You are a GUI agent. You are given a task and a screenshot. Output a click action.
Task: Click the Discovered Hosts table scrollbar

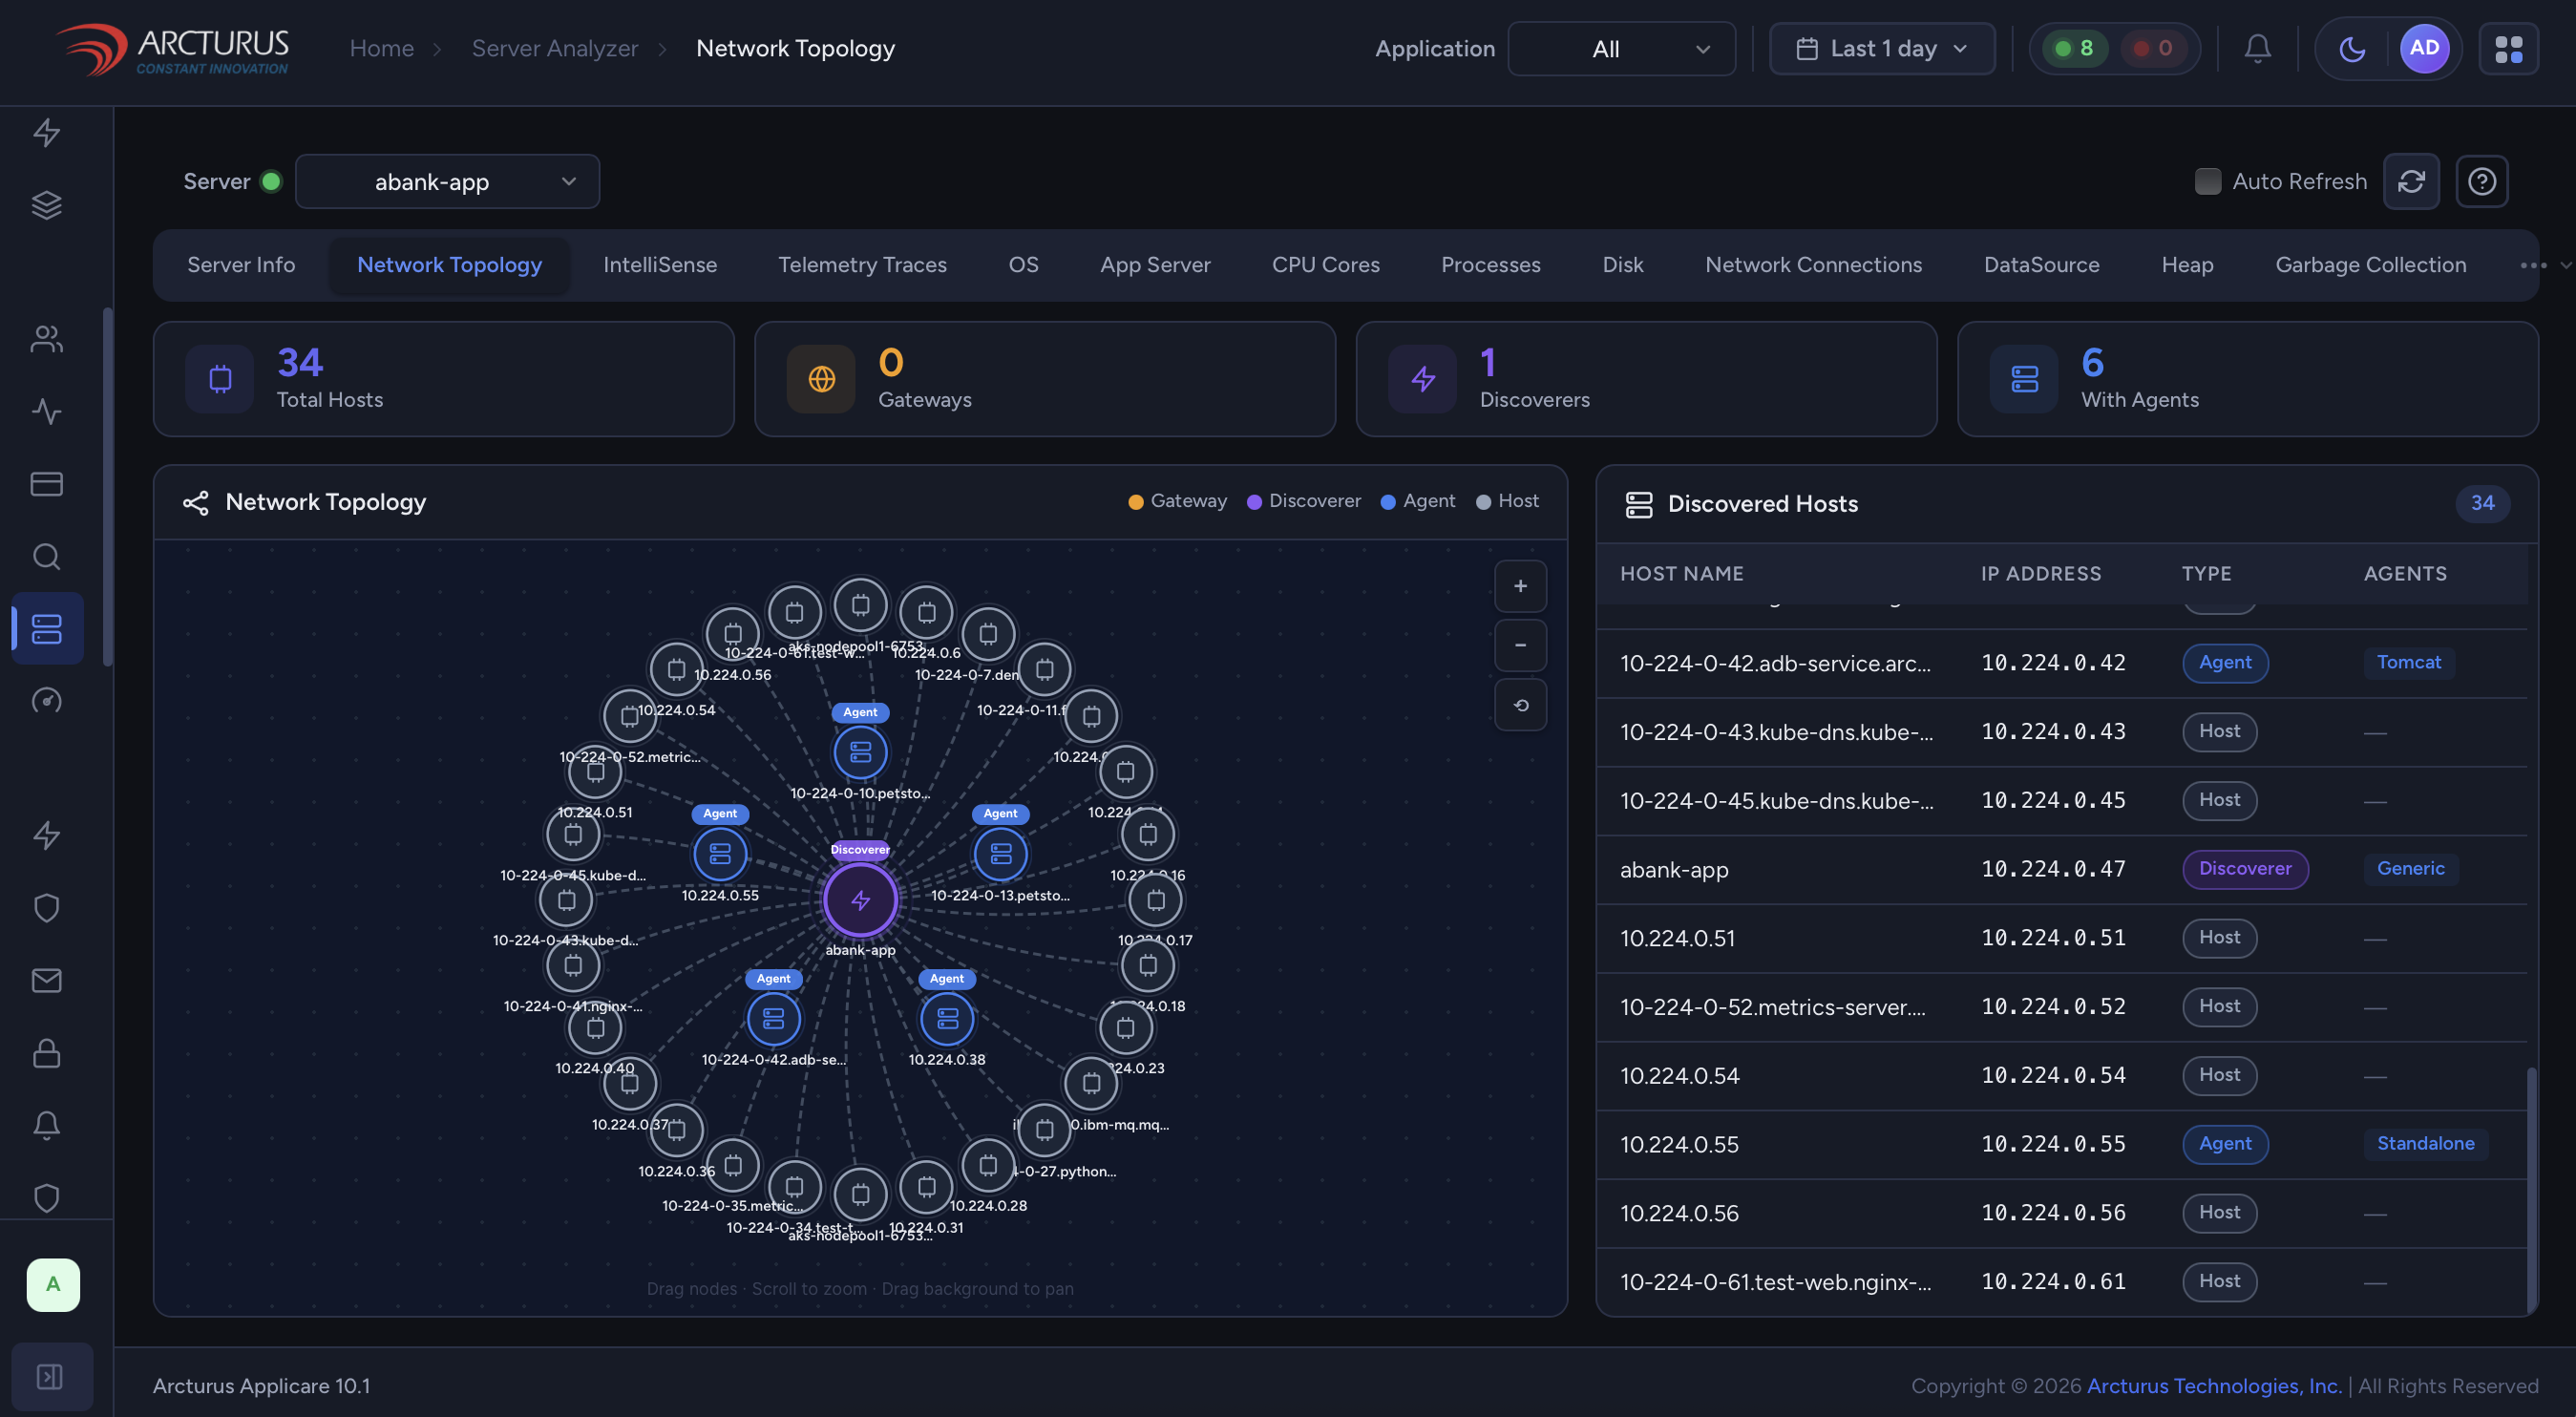pos(2531,1190)
